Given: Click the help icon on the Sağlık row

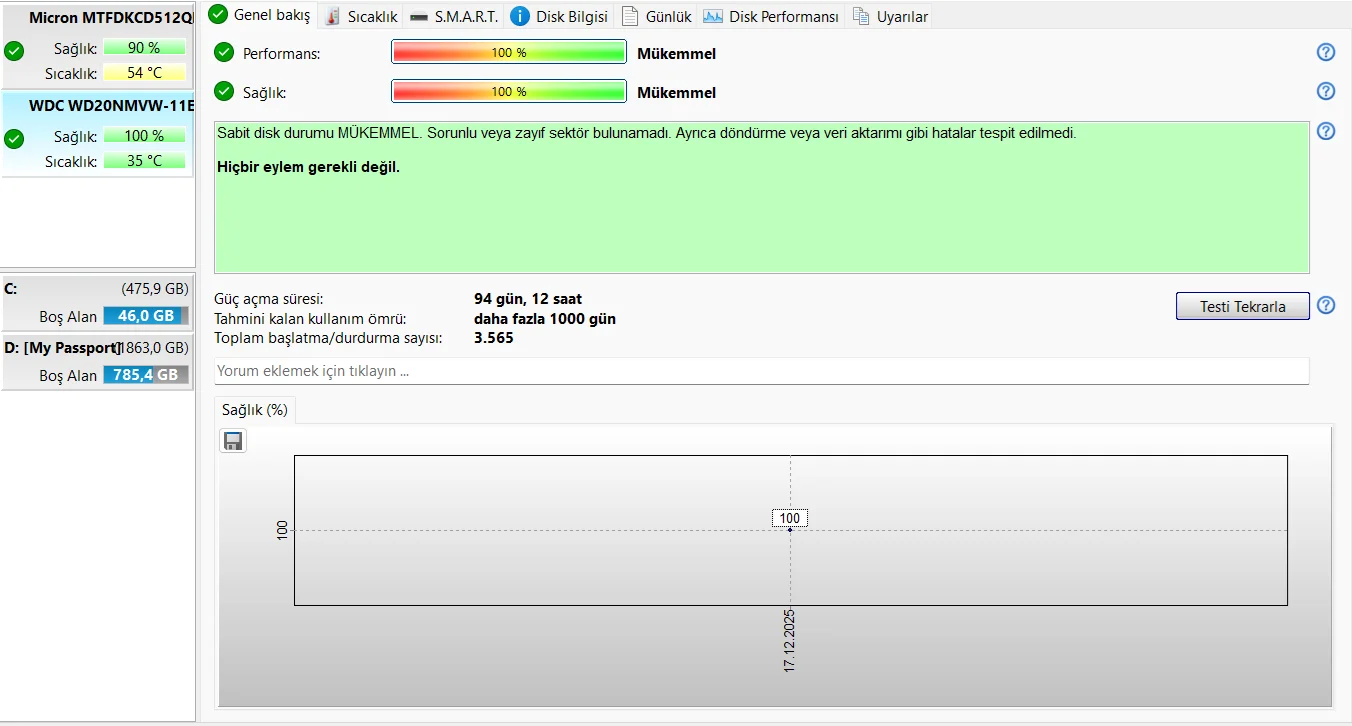Looking at the screenshot, I should pos(1326,91).
